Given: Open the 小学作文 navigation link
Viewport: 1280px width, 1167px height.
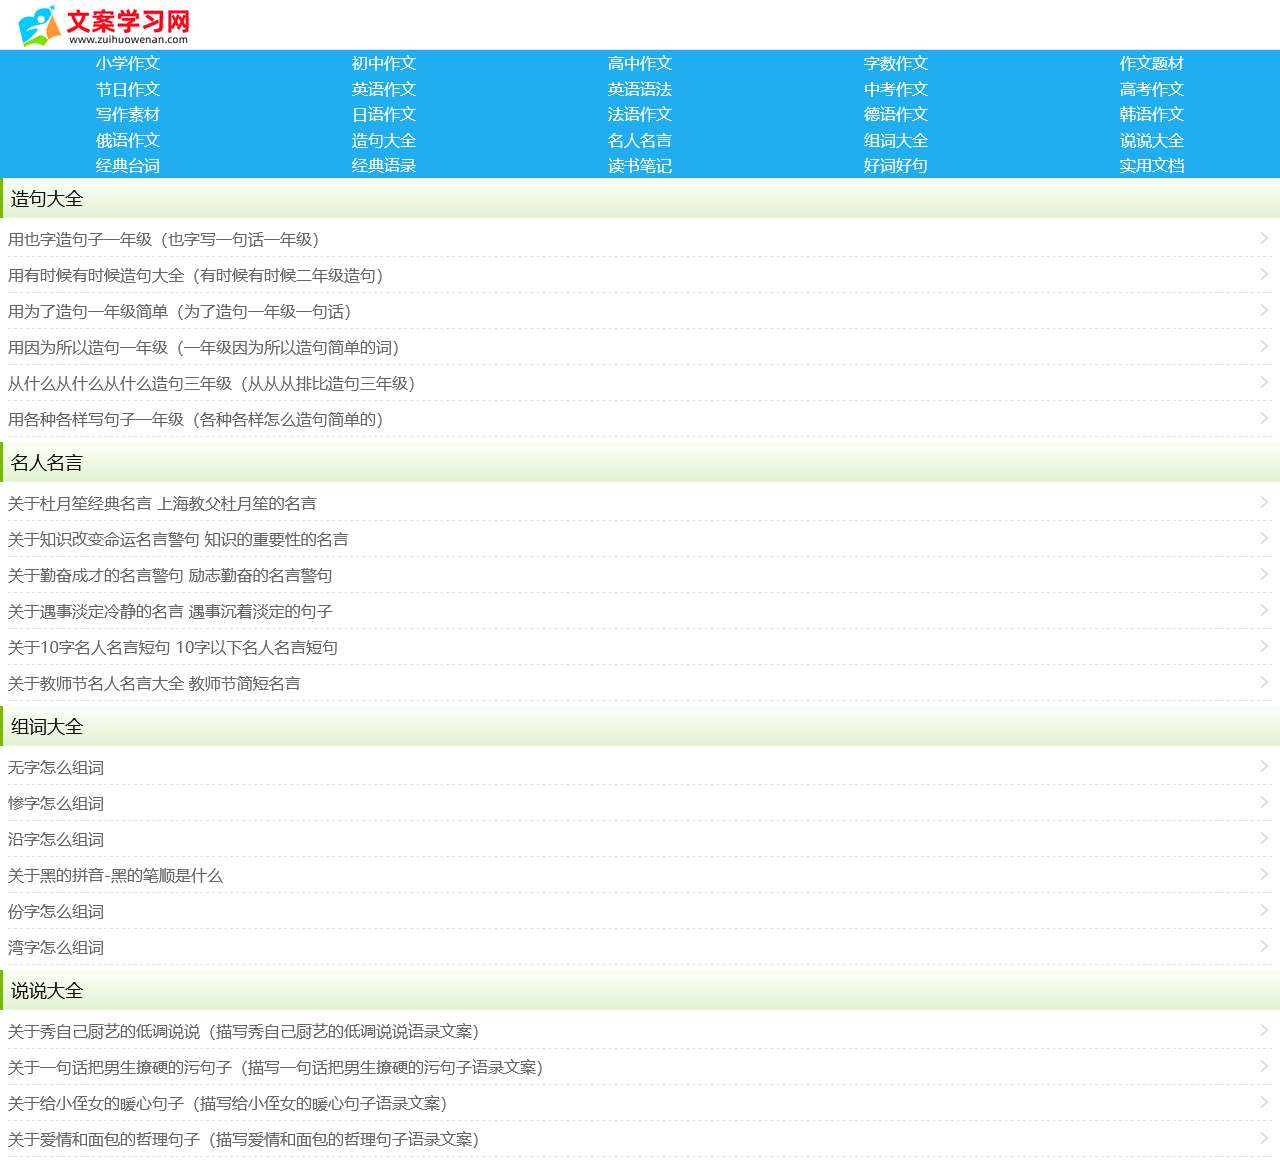Looking at the screenshot, I should tap(129, 63).
